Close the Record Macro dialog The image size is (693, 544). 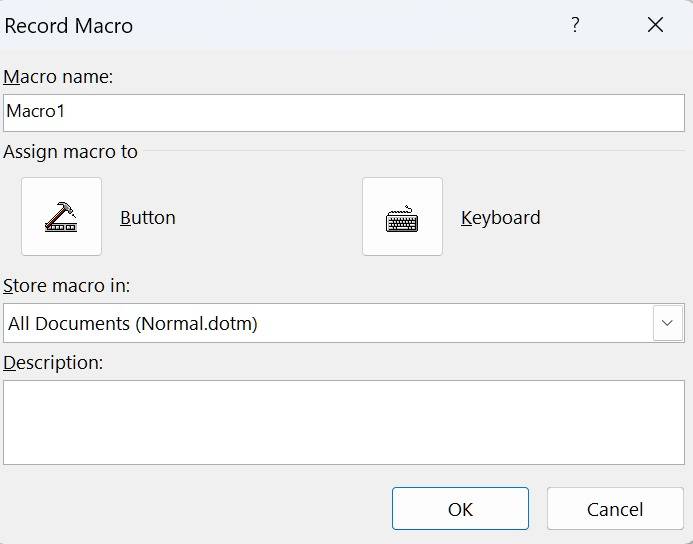coord(655,25)
